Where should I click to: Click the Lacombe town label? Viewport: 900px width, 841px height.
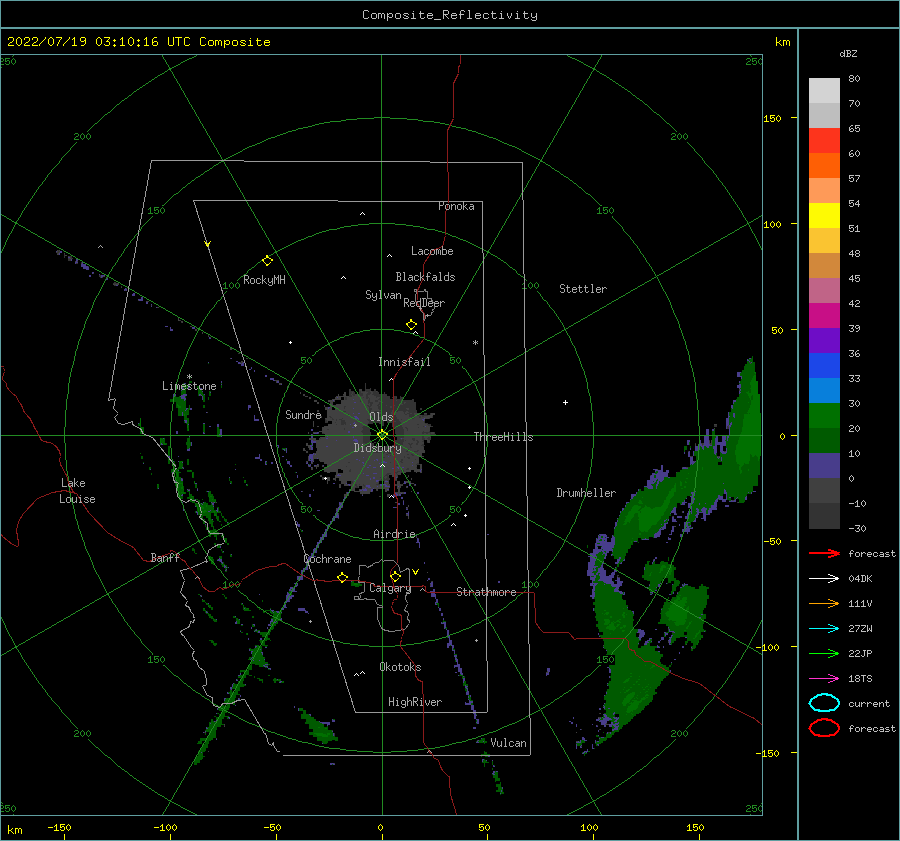(x=432, y=251)
